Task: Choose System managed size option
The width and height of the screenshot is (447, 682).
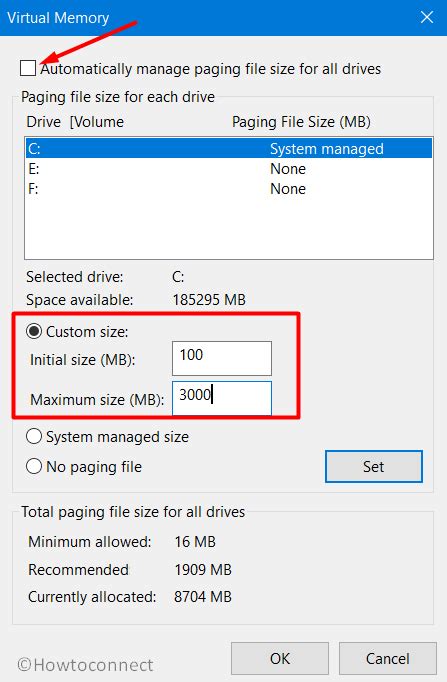Action: click(x=34, y=436)
